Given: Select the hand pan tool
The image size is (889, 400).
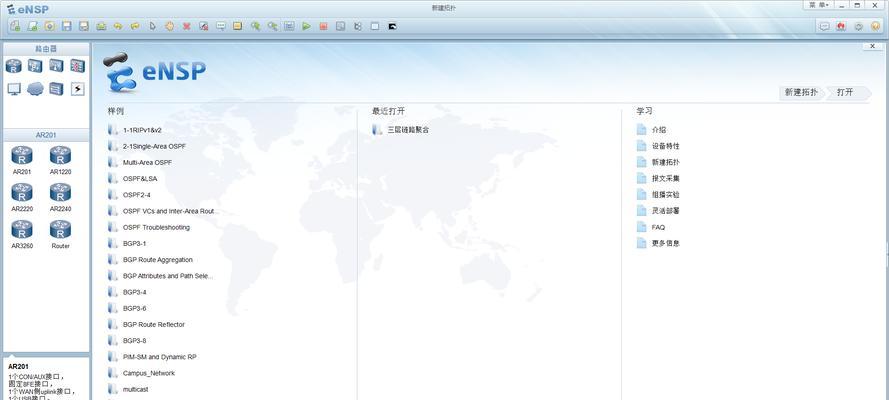Looking at the screenshot, I should point(169,26).
